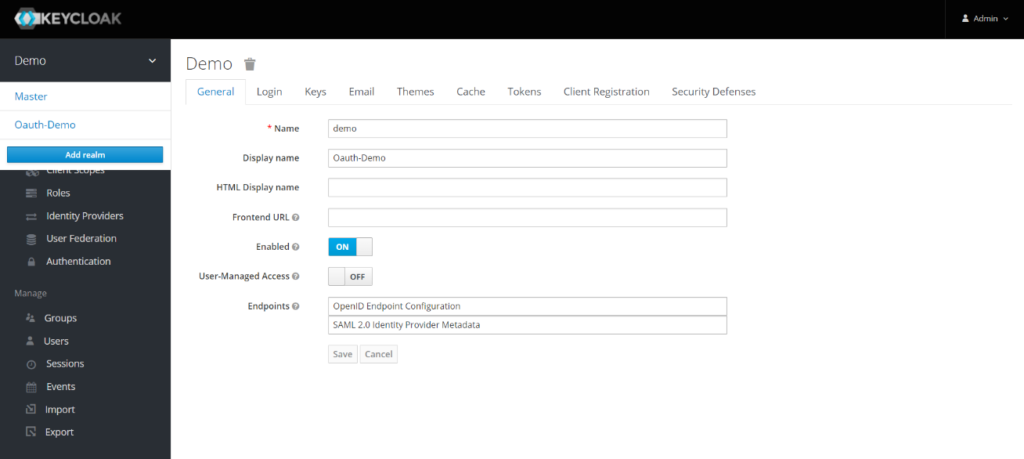
Task: Toggle the Enabled switch off
Action: tap(350, 247)
